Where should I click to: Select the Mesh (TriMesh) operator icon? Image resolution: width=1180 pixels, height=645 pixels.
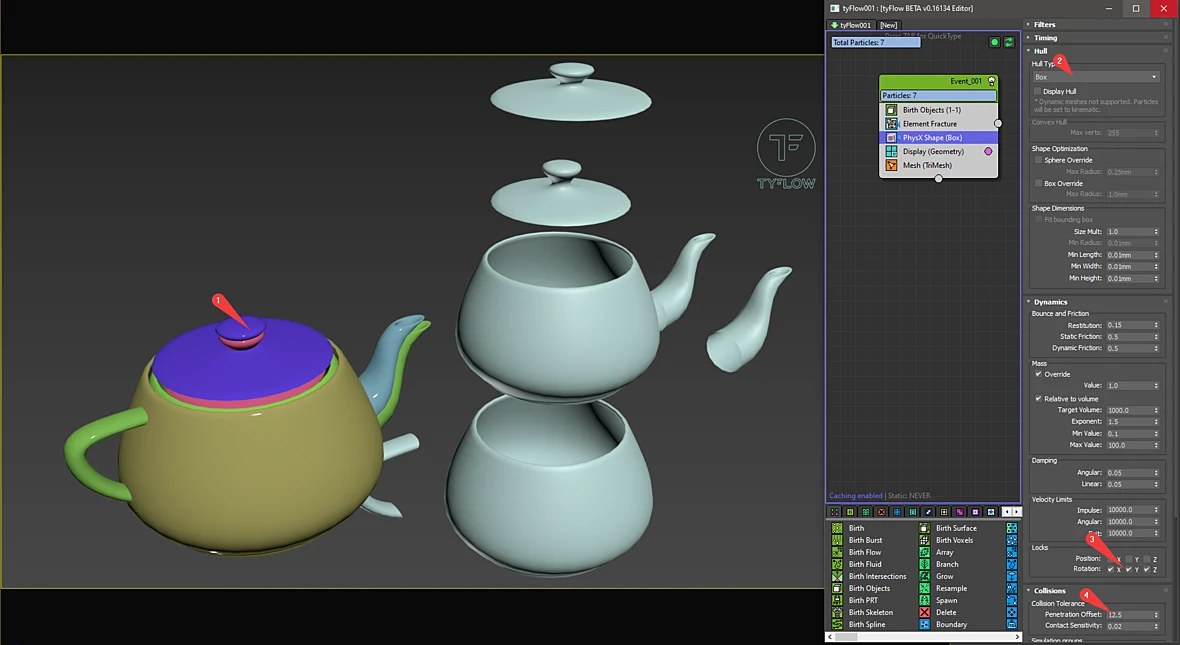point(891,165)
